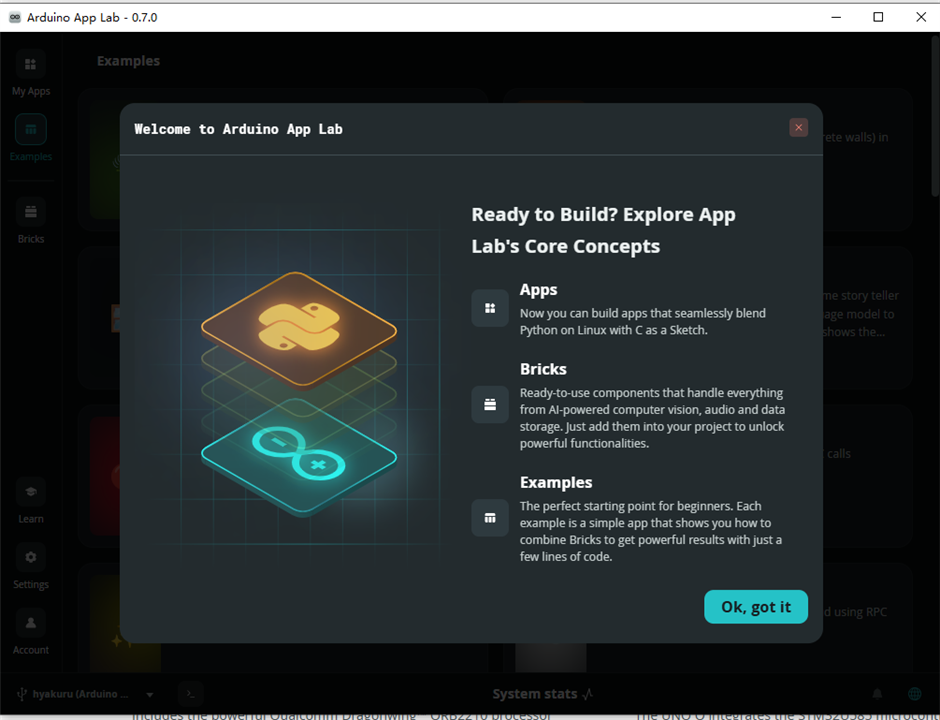Click the Examples icon in the dialog
The height and width of the screenshot is (720, 940).
pyautogui.click(x=490, y=518)
